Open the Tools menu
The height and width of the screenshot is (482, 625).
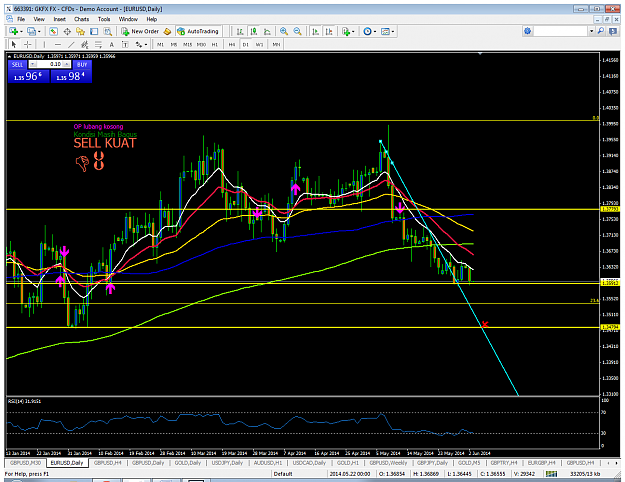(x=104, y=19)
